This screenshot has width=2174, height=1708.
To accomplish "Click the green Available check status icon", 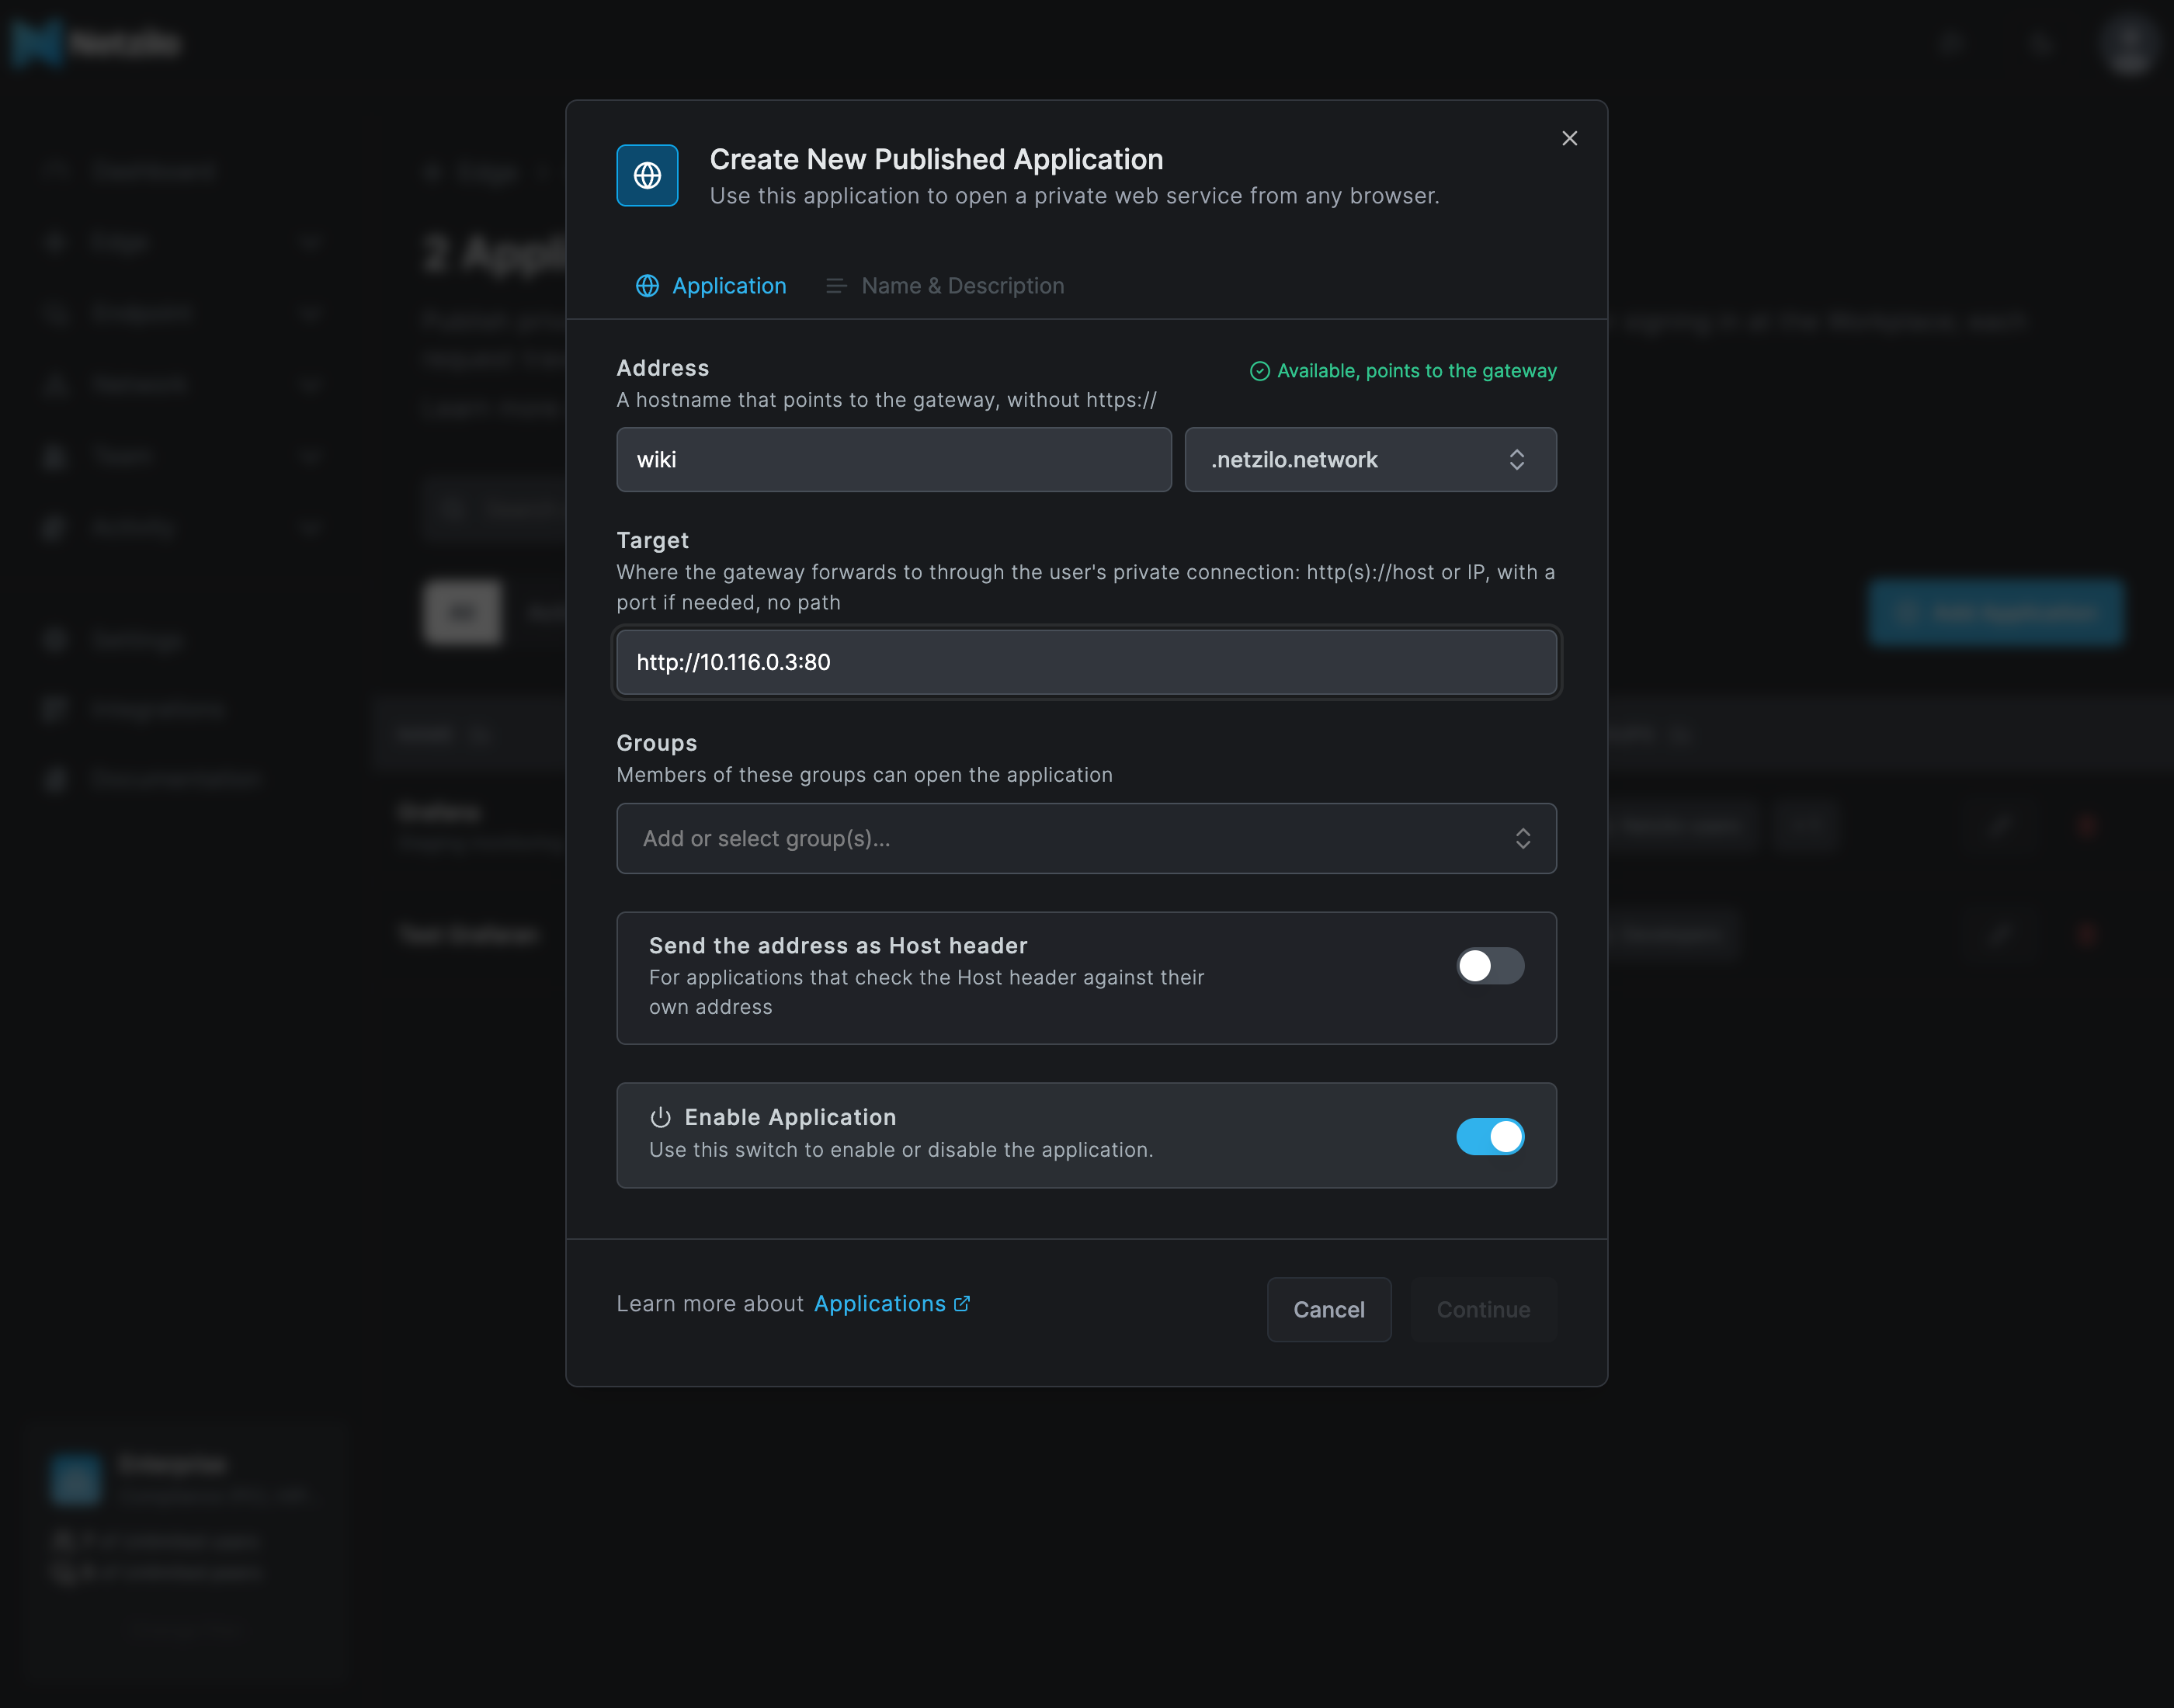I will (1260, 371).
